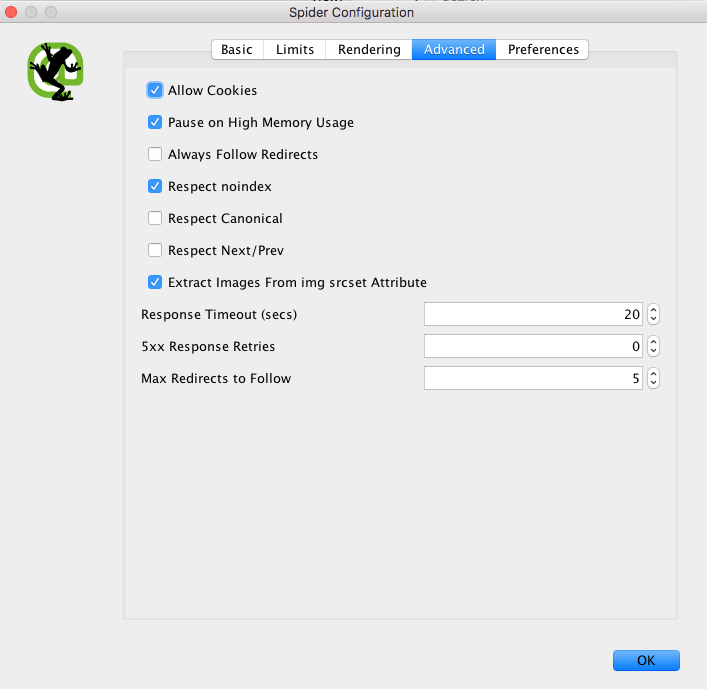
Task: Click the Spider Configuration window title
Action: pos(351,12)
